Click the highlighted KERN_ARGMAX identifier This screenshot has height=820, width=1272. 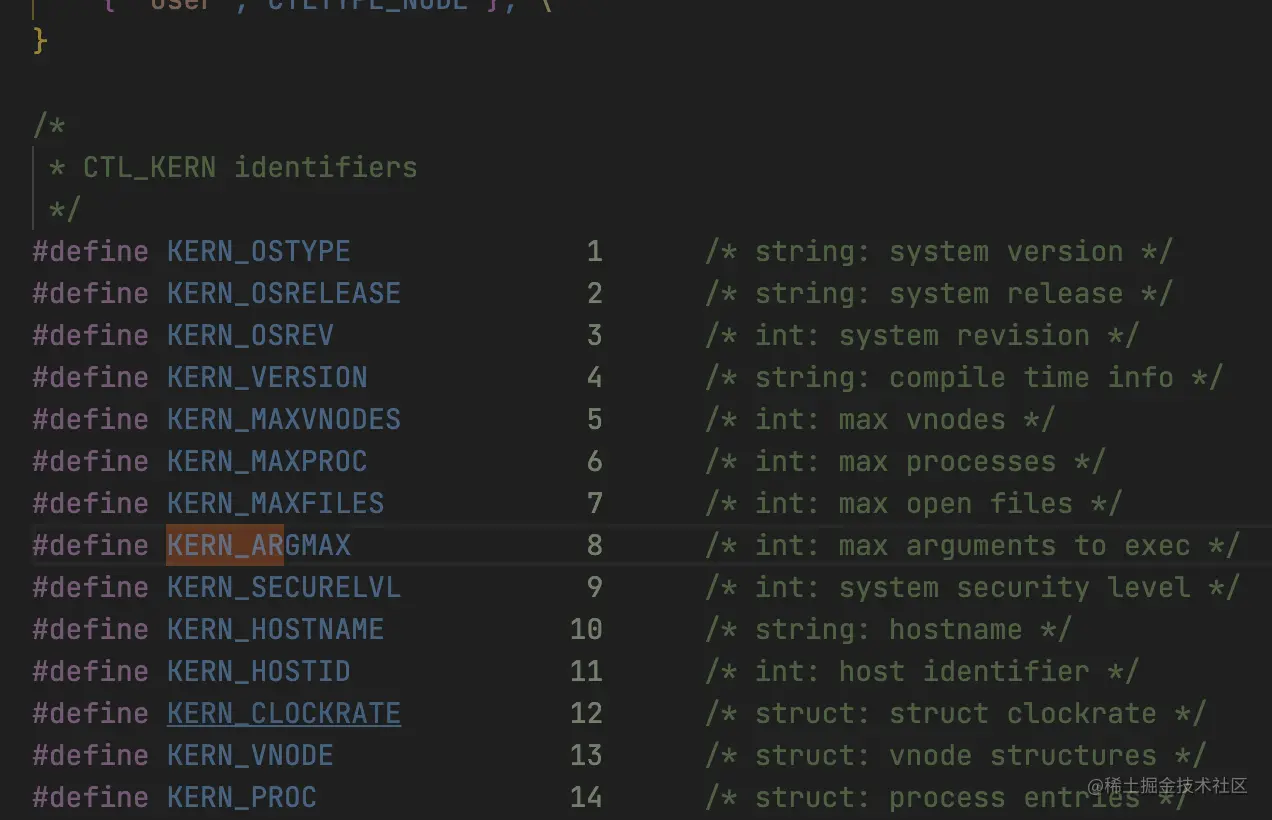coord(259,545)
